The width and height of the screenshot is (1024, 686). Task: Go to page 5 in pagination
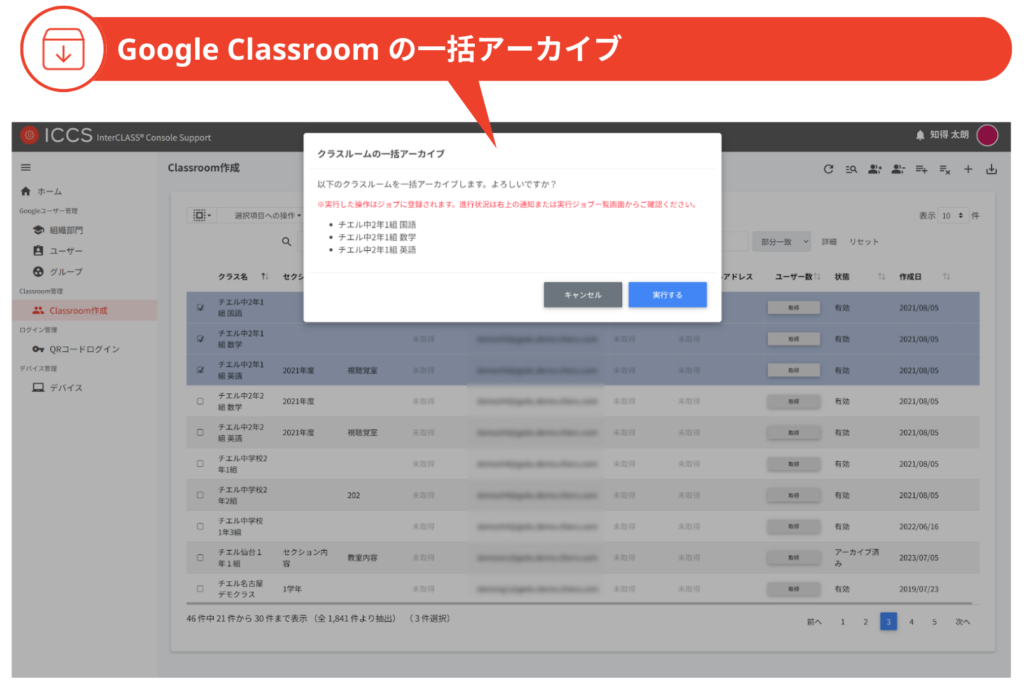pos(934,621)
